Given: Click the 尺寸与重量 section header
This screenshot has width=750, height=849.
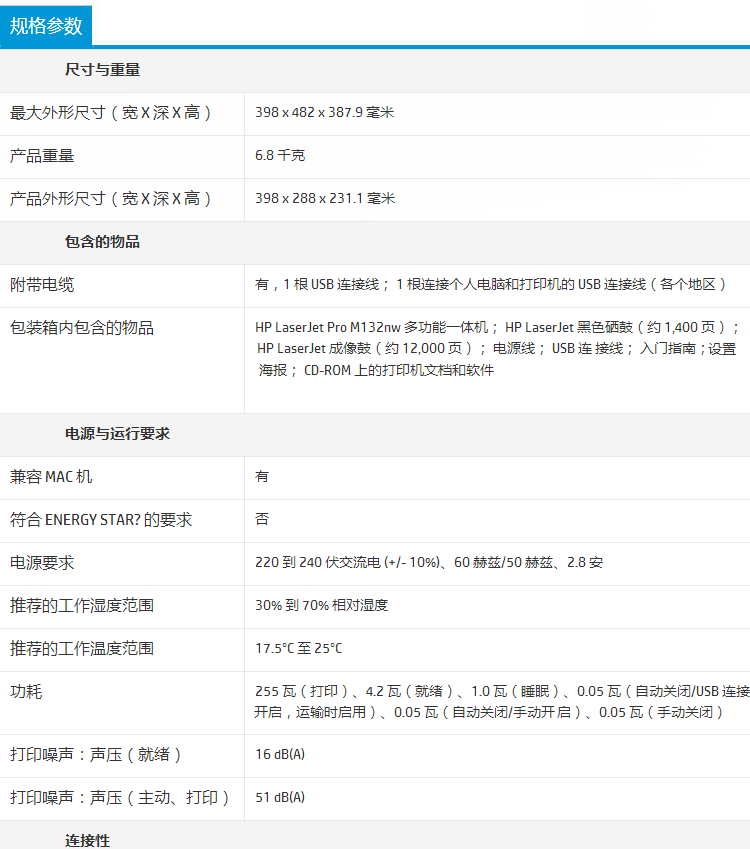Looking at the screenshot, I should (102, 70).
